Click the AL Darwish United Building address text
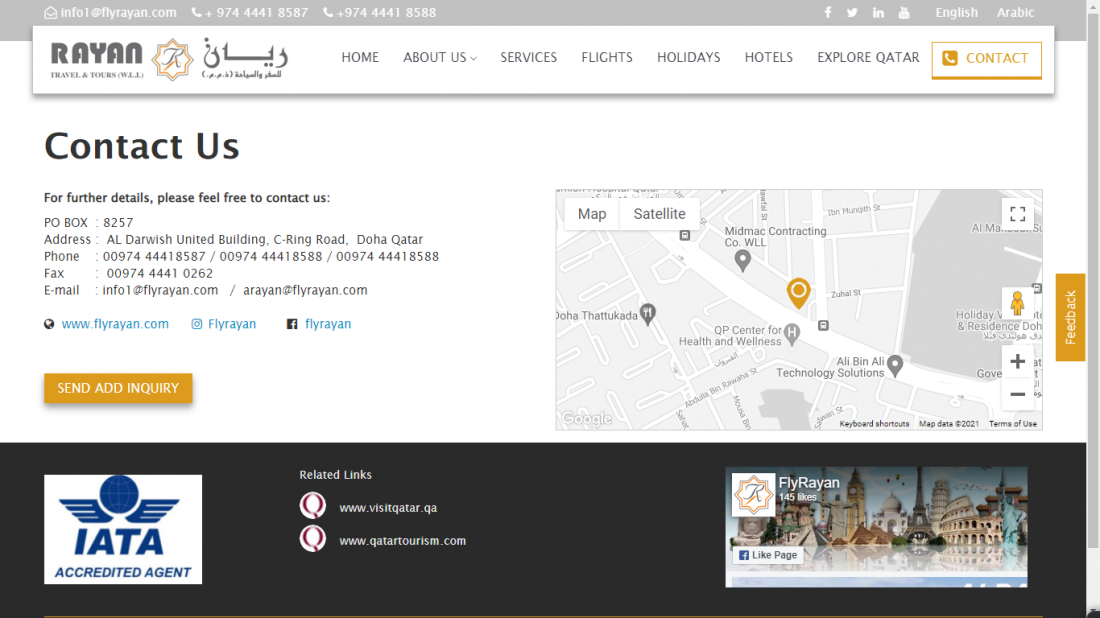This screenshot has height=618, width=1100. (264, 240)
